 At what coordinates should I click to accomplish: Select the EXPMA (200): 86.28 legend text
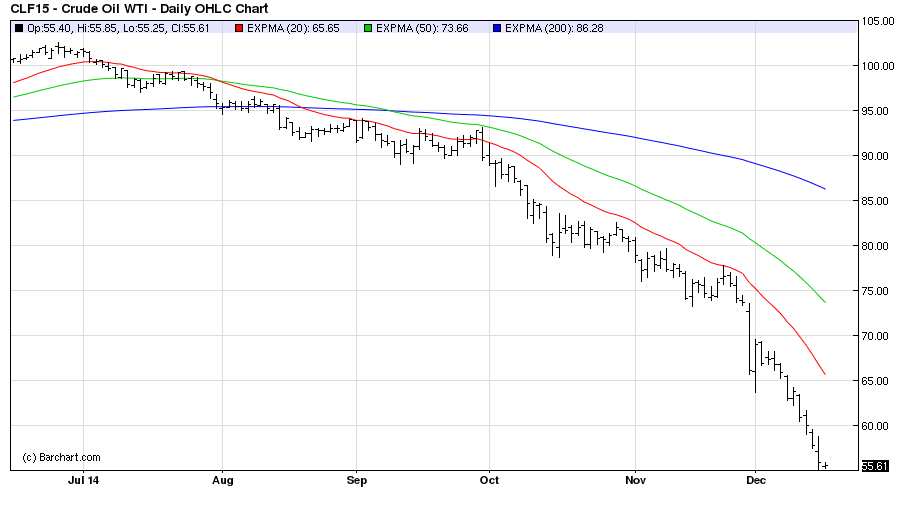click(555, 28)
